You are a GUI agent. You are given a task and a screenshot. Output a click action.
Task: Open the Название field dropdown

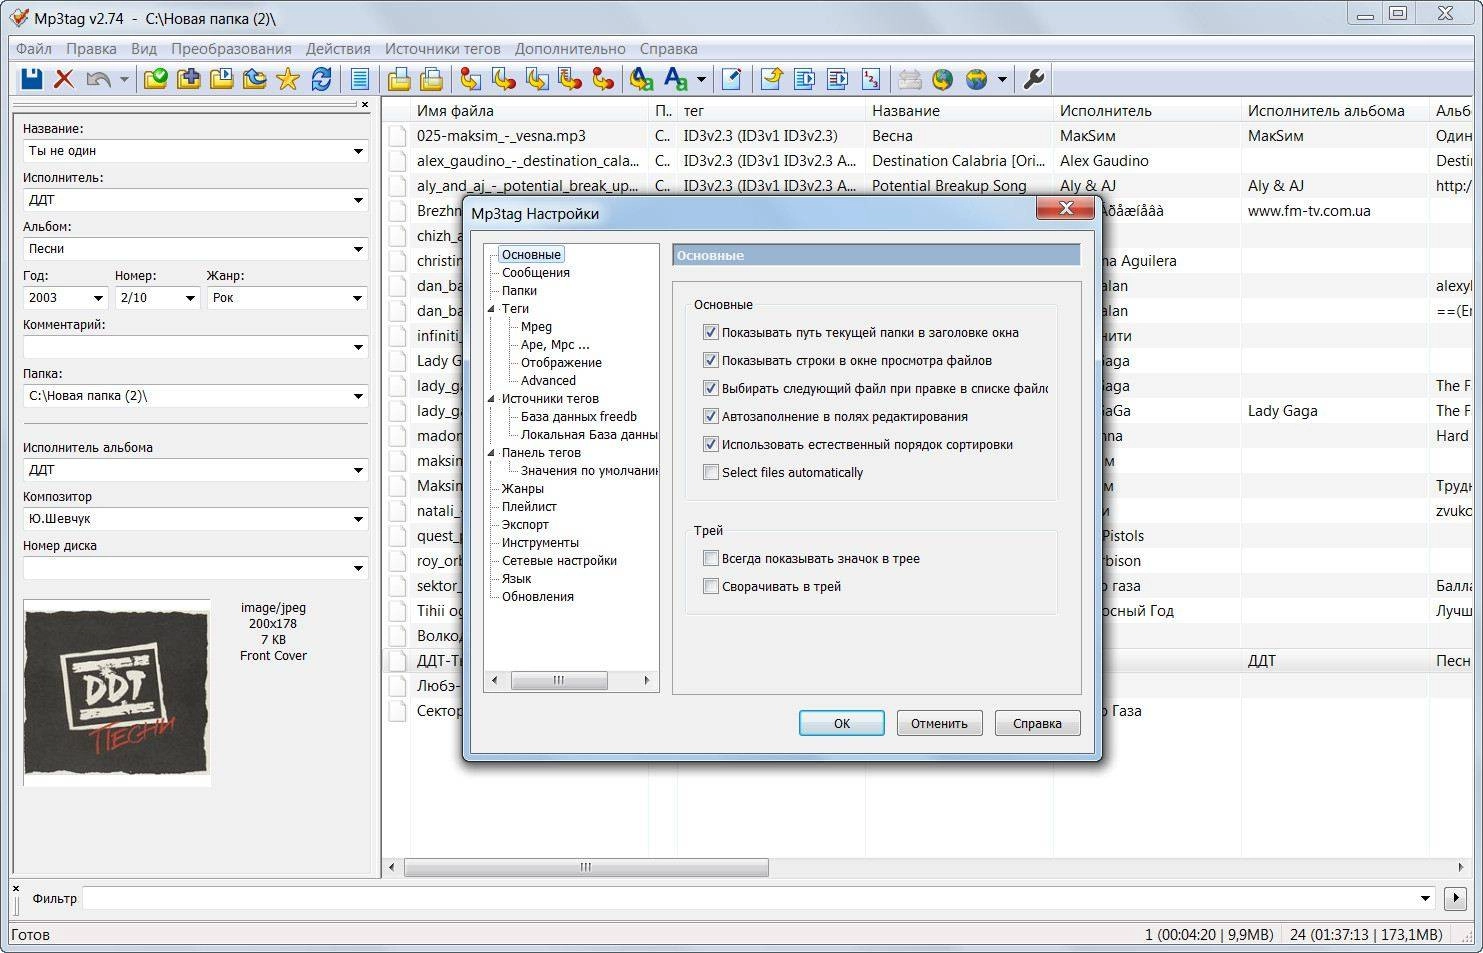click(x=358, y=151)
